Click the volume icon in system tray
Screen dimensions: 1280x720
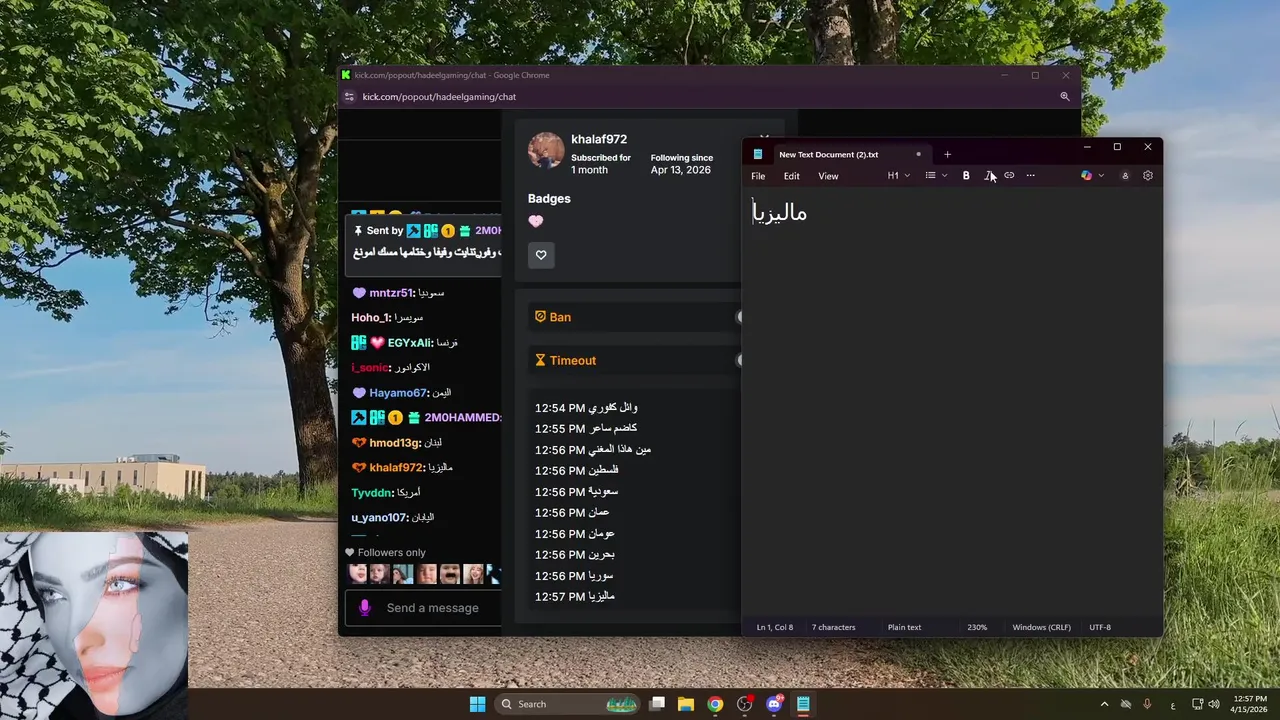tap(1214, 704)
